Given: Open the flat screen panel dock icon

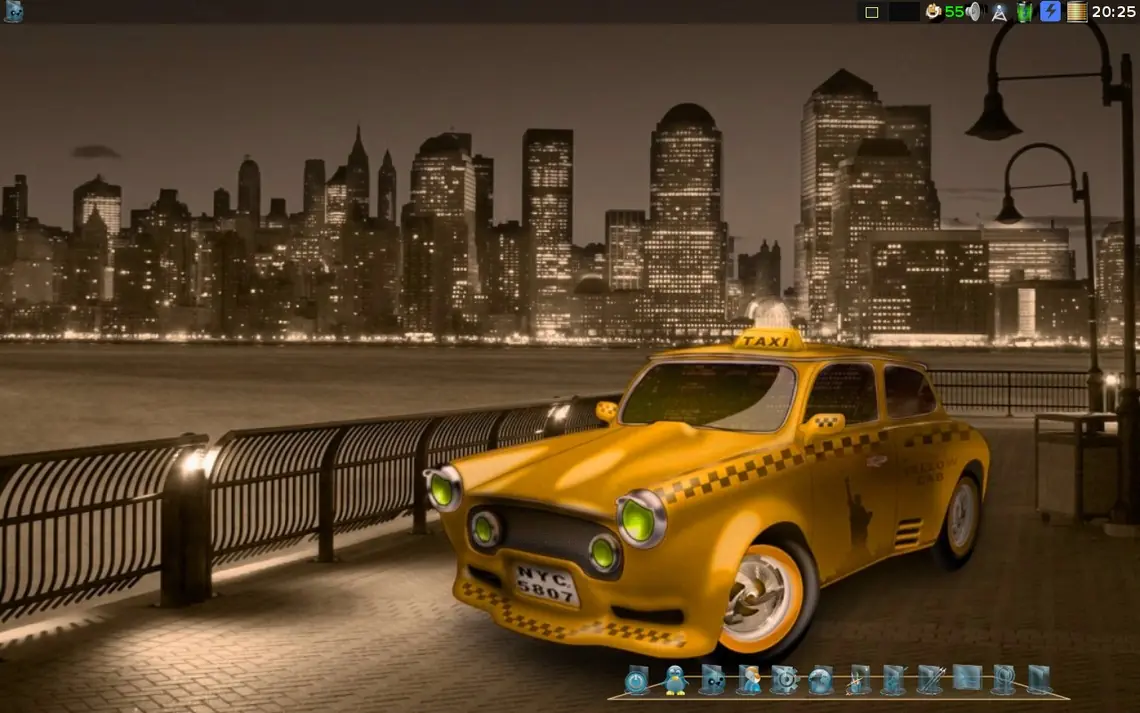Looking at the screenshot, I should point(967,679).
